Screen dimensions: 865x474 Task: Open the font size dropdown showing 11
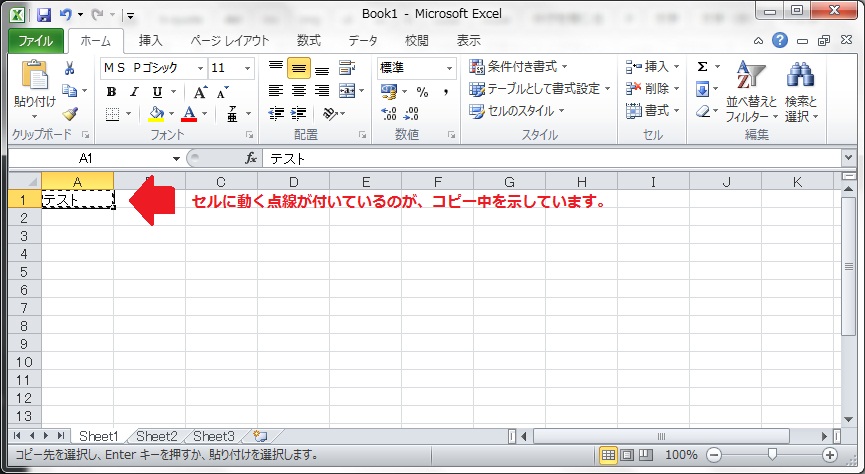pyautogui.click(x=248, y=68)
